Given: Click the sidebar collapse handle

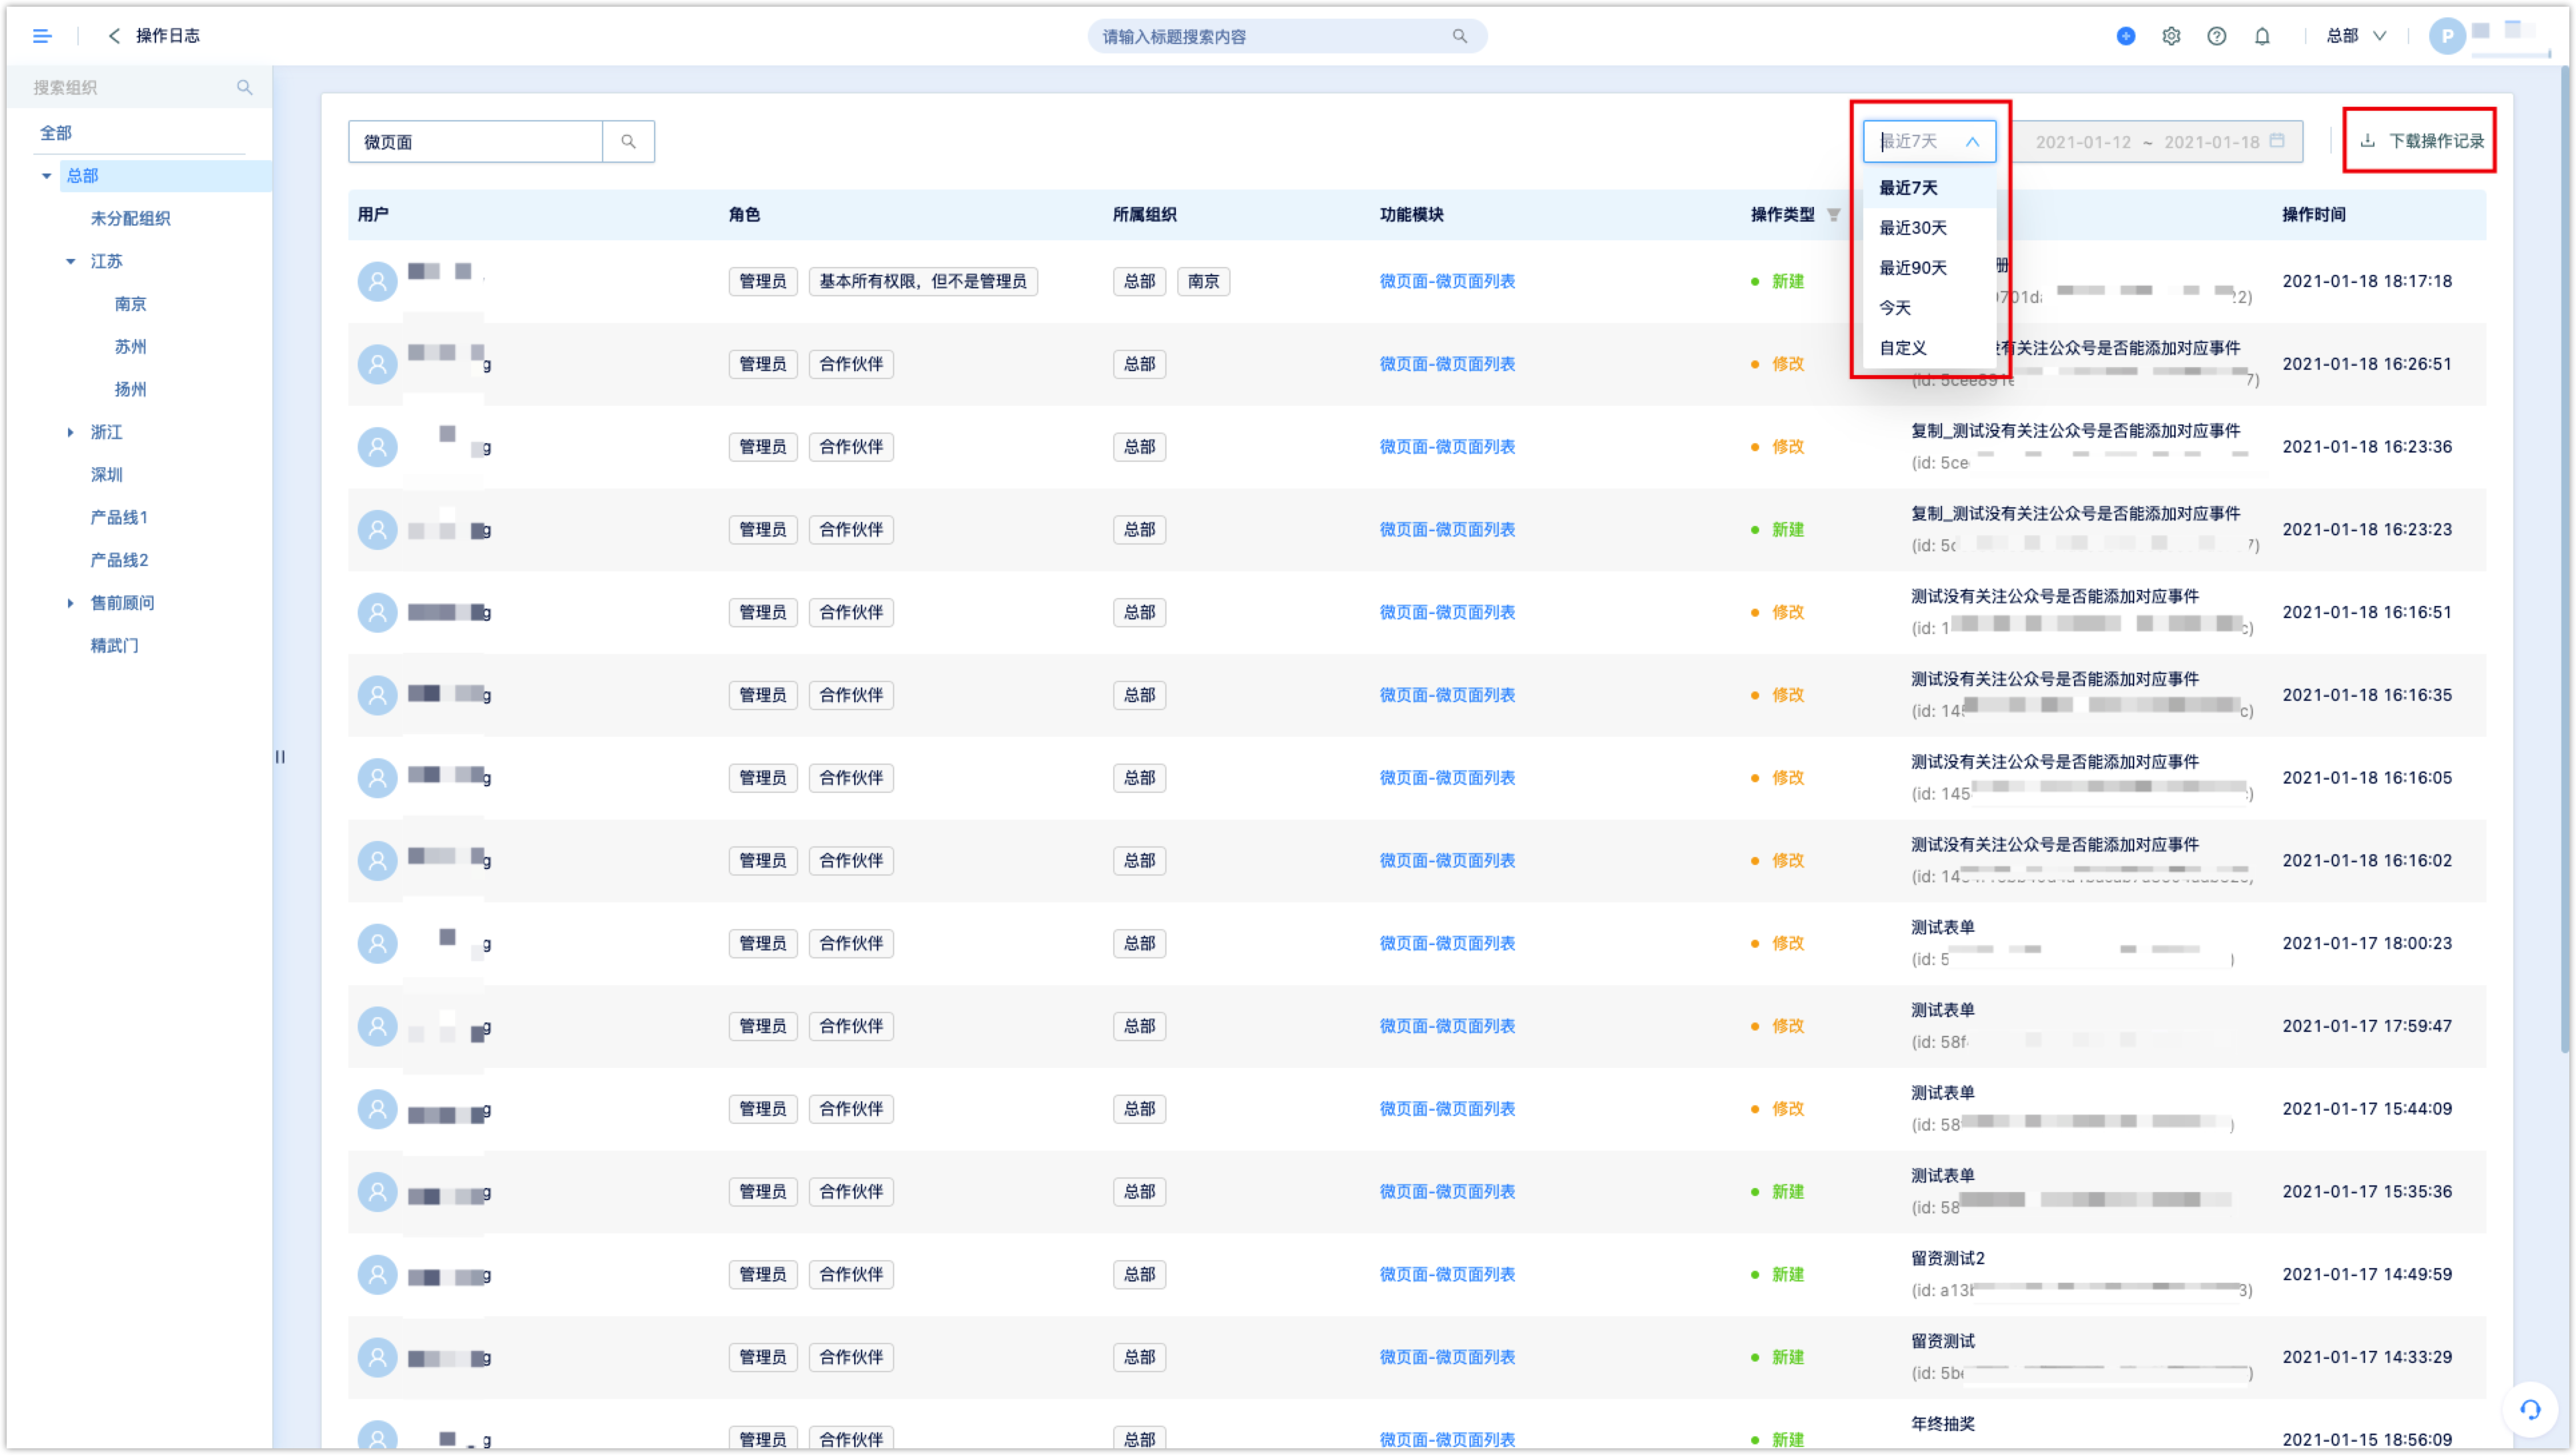Looking at the screenshot, I should click(x=280, y=757).
